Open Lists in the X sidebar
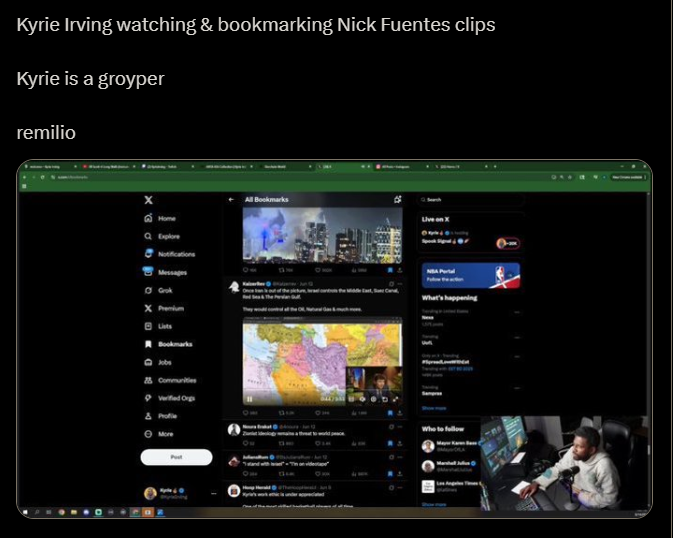The width and height of the screenshot is (673, 538). (158, 326)
